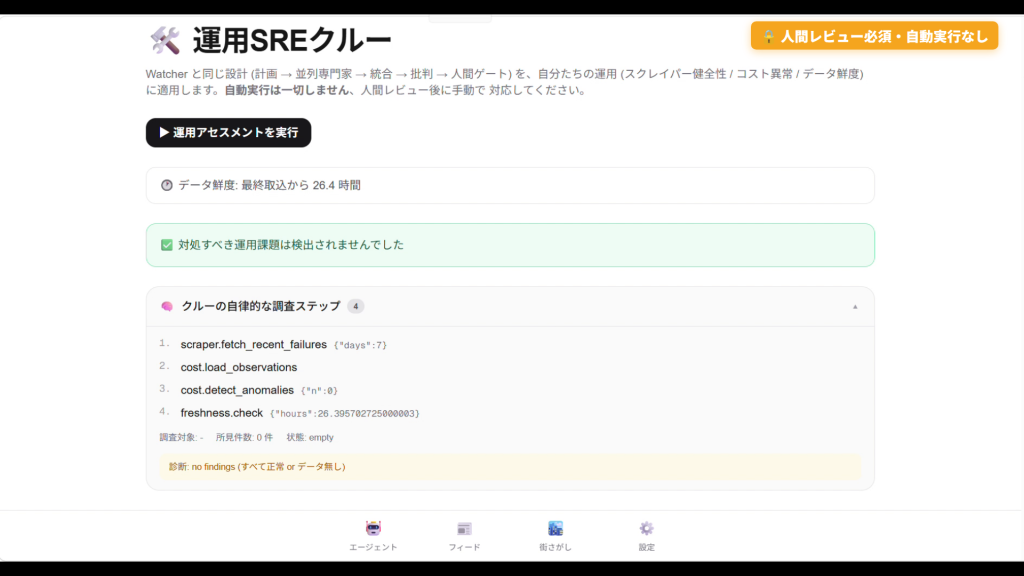Image resolution: width=1024 pixels, height=576 pixels.
Task: Open the 設定 gear icon
Action: point(647,528)
